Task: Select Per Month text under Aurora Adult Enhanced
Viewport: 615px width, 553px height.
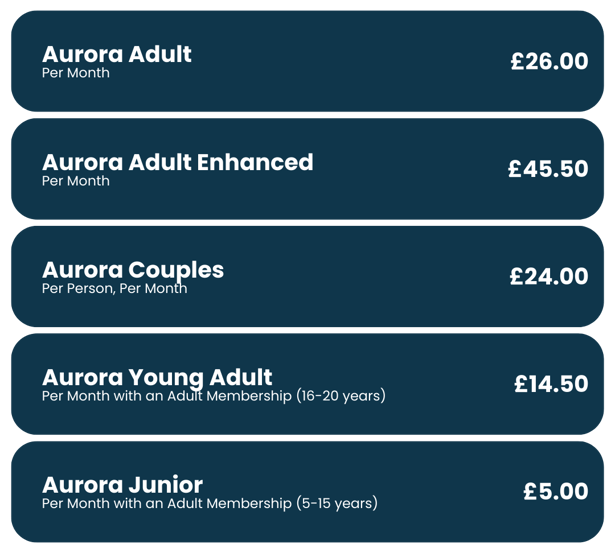Action: (76, 181)
